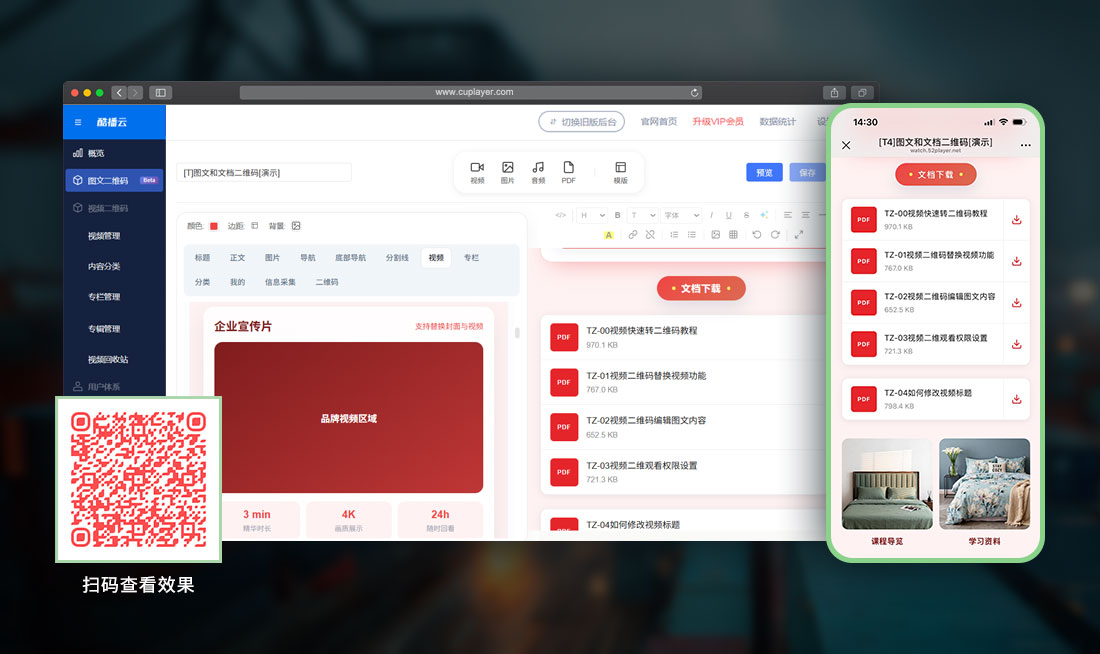
Task: Open 视频回收站 in the sidebar
Action: pyautogui.click(x=108, y=359)
